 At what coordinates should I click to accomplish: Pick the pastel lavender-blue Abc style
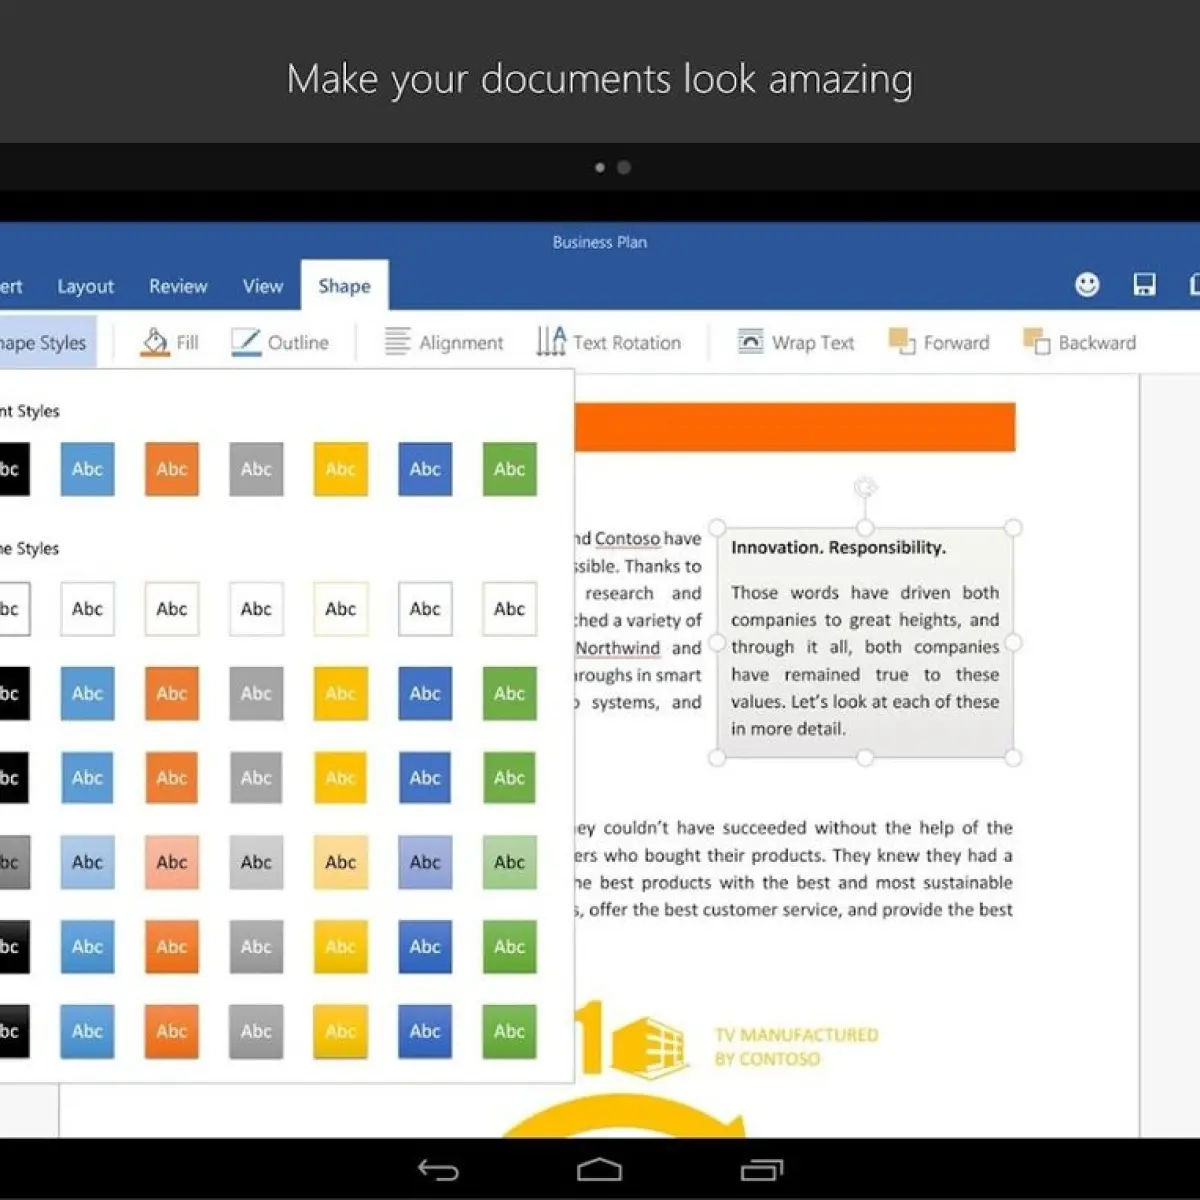click(x=425, y=862)
